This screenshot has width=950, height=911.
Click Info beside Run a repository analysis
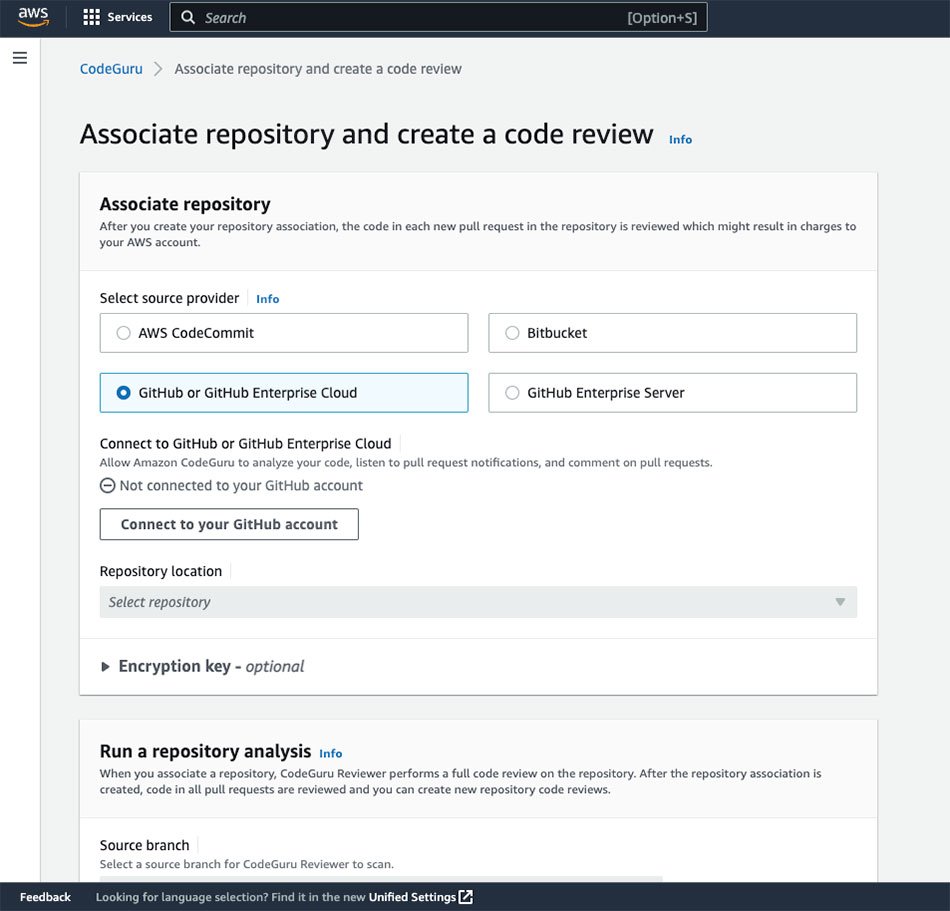point(330,753)
